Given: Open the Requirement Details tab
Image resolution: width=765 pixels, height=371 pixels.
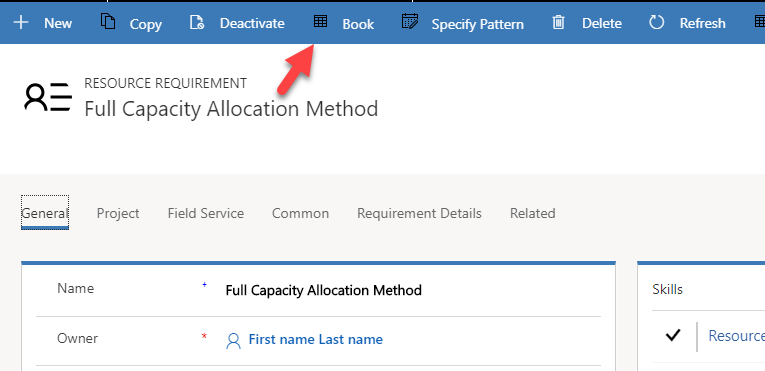Looking at the screenshot, I should tap(420, 213).
